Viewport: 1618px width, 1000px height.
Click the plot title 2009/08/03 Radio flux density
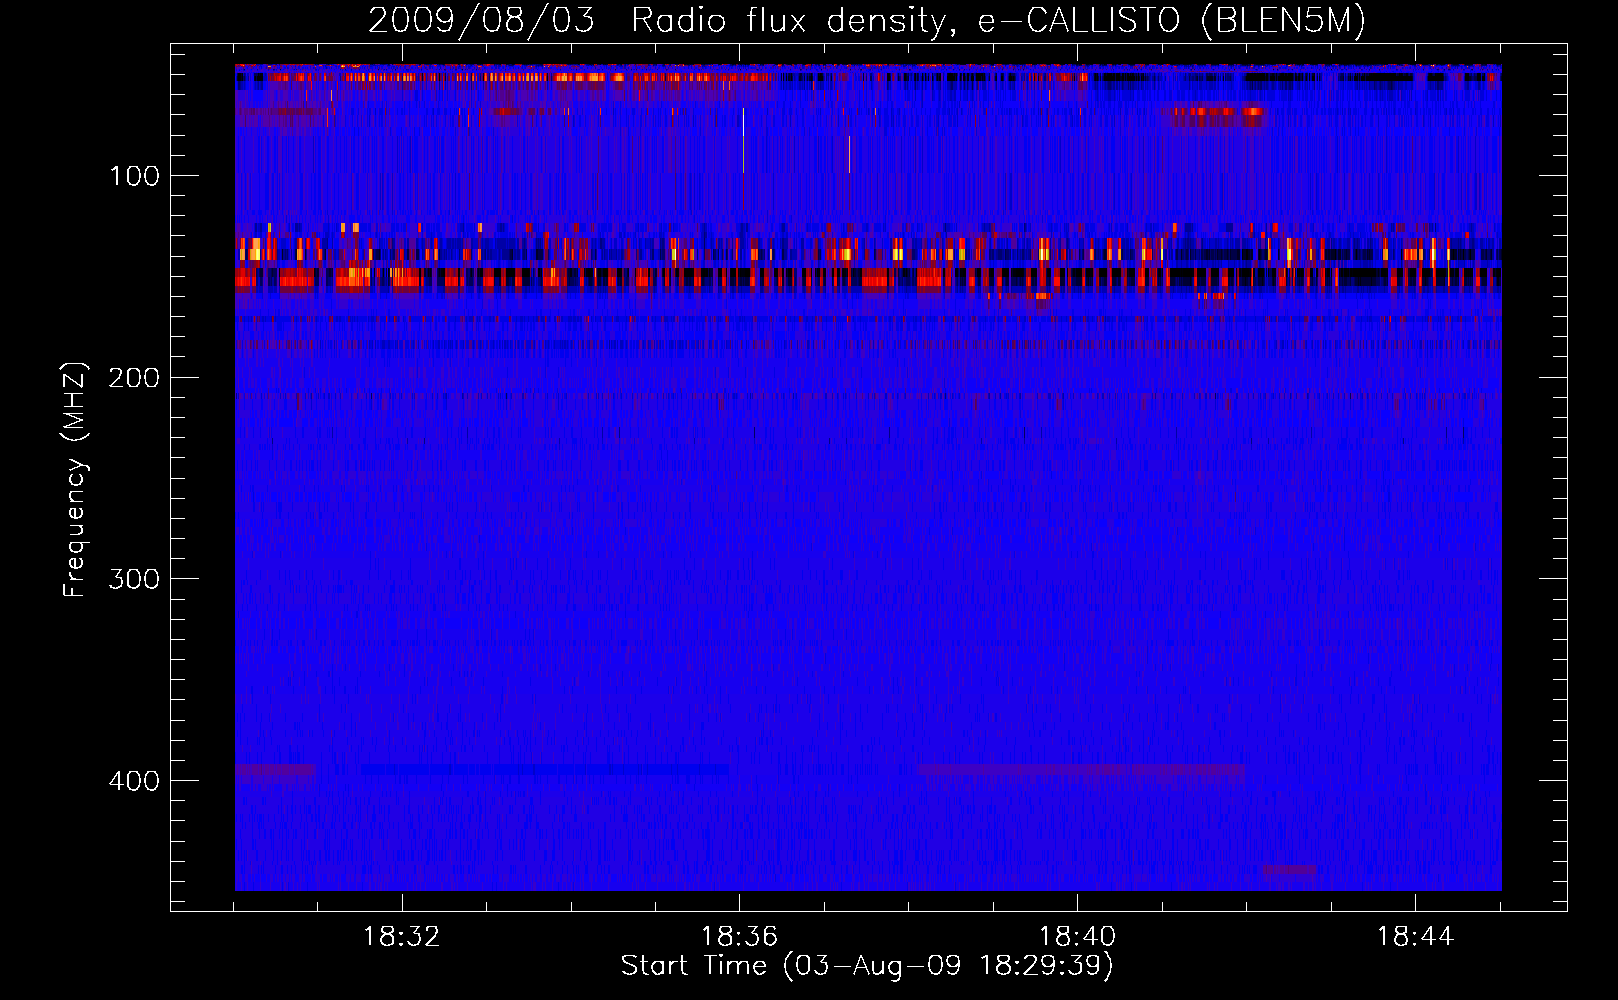pyautogui.click(x=867, y=20)
